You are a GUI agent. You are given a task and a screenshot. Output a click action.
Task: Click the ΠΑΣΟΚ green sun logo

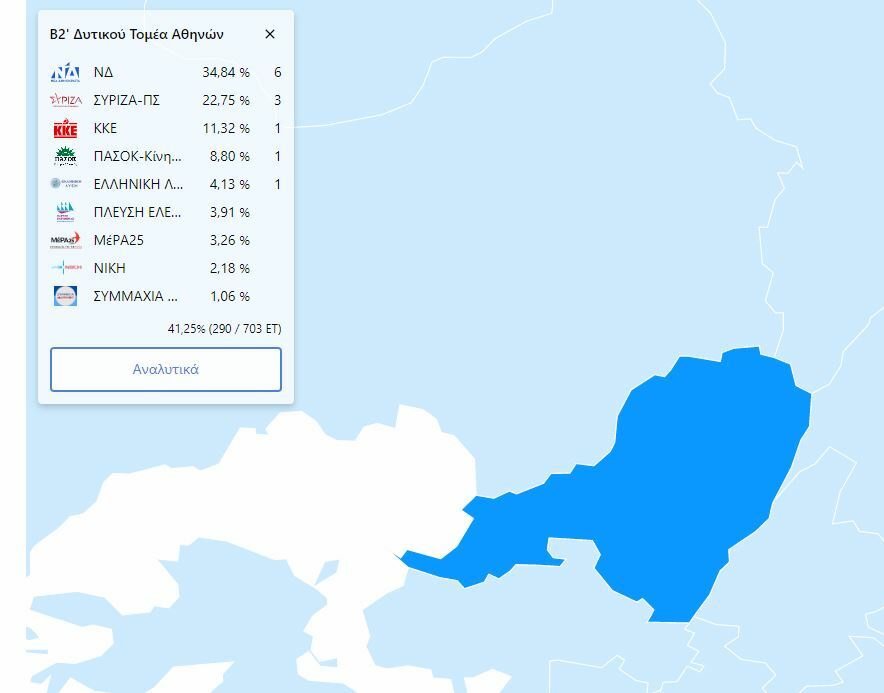coord(65,156)
